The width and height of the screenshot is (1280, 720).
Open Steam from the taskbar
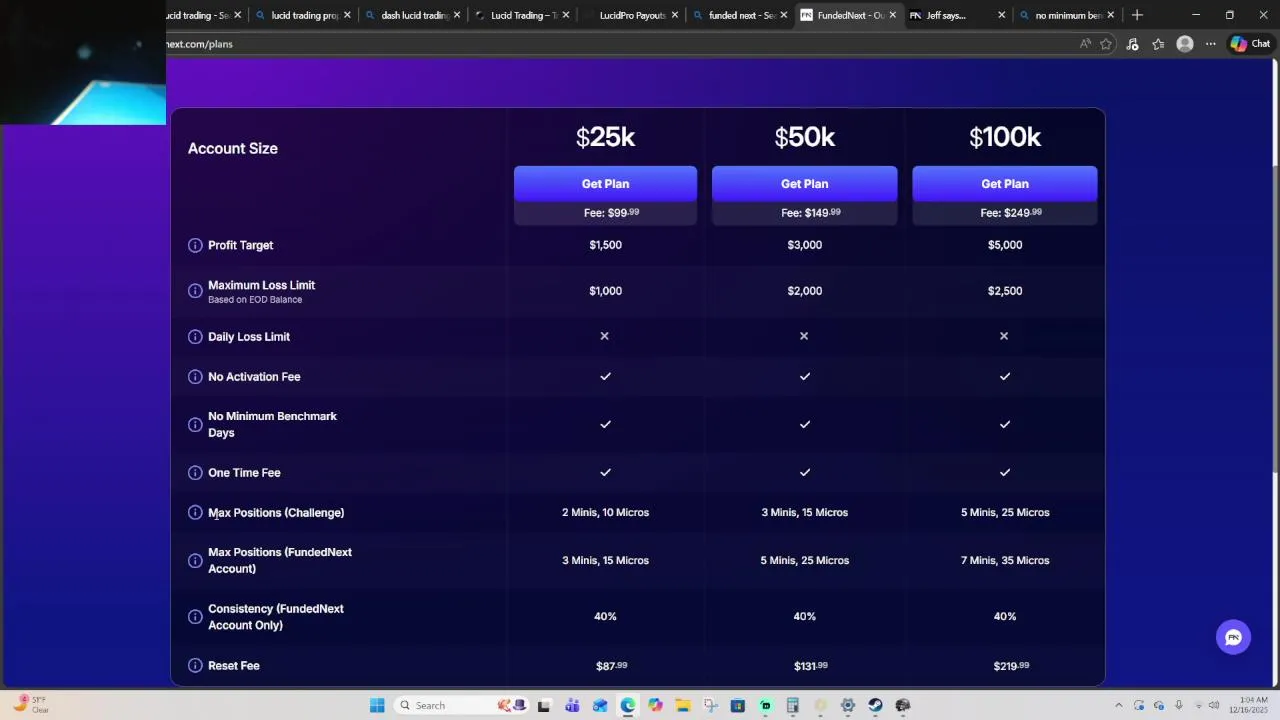[875, 705]
